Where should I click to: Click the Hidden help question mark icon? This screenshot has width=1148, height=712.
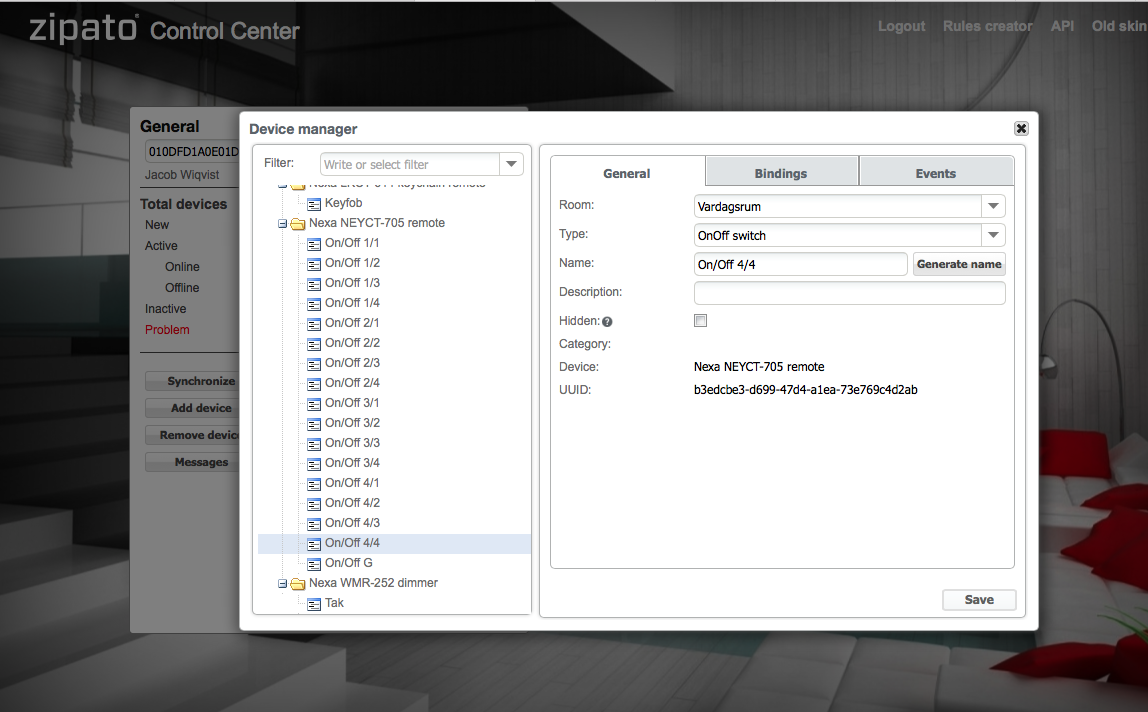click(x=607, y=322)
